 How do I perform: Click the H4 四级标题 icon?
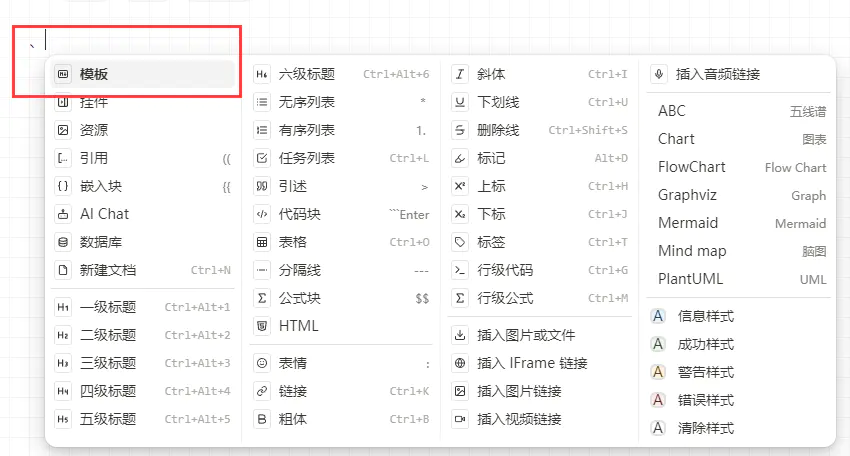[63, 391]
